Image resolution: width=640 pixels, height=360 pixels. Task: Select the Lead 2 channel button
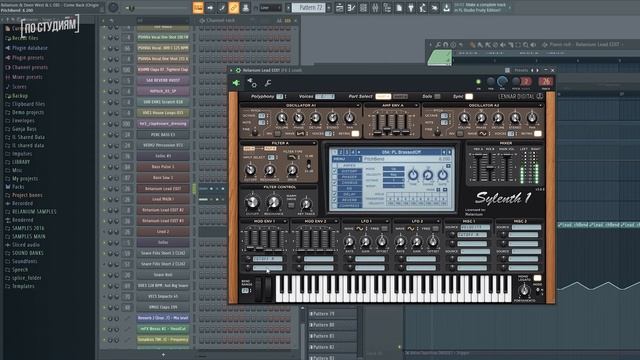163,231
